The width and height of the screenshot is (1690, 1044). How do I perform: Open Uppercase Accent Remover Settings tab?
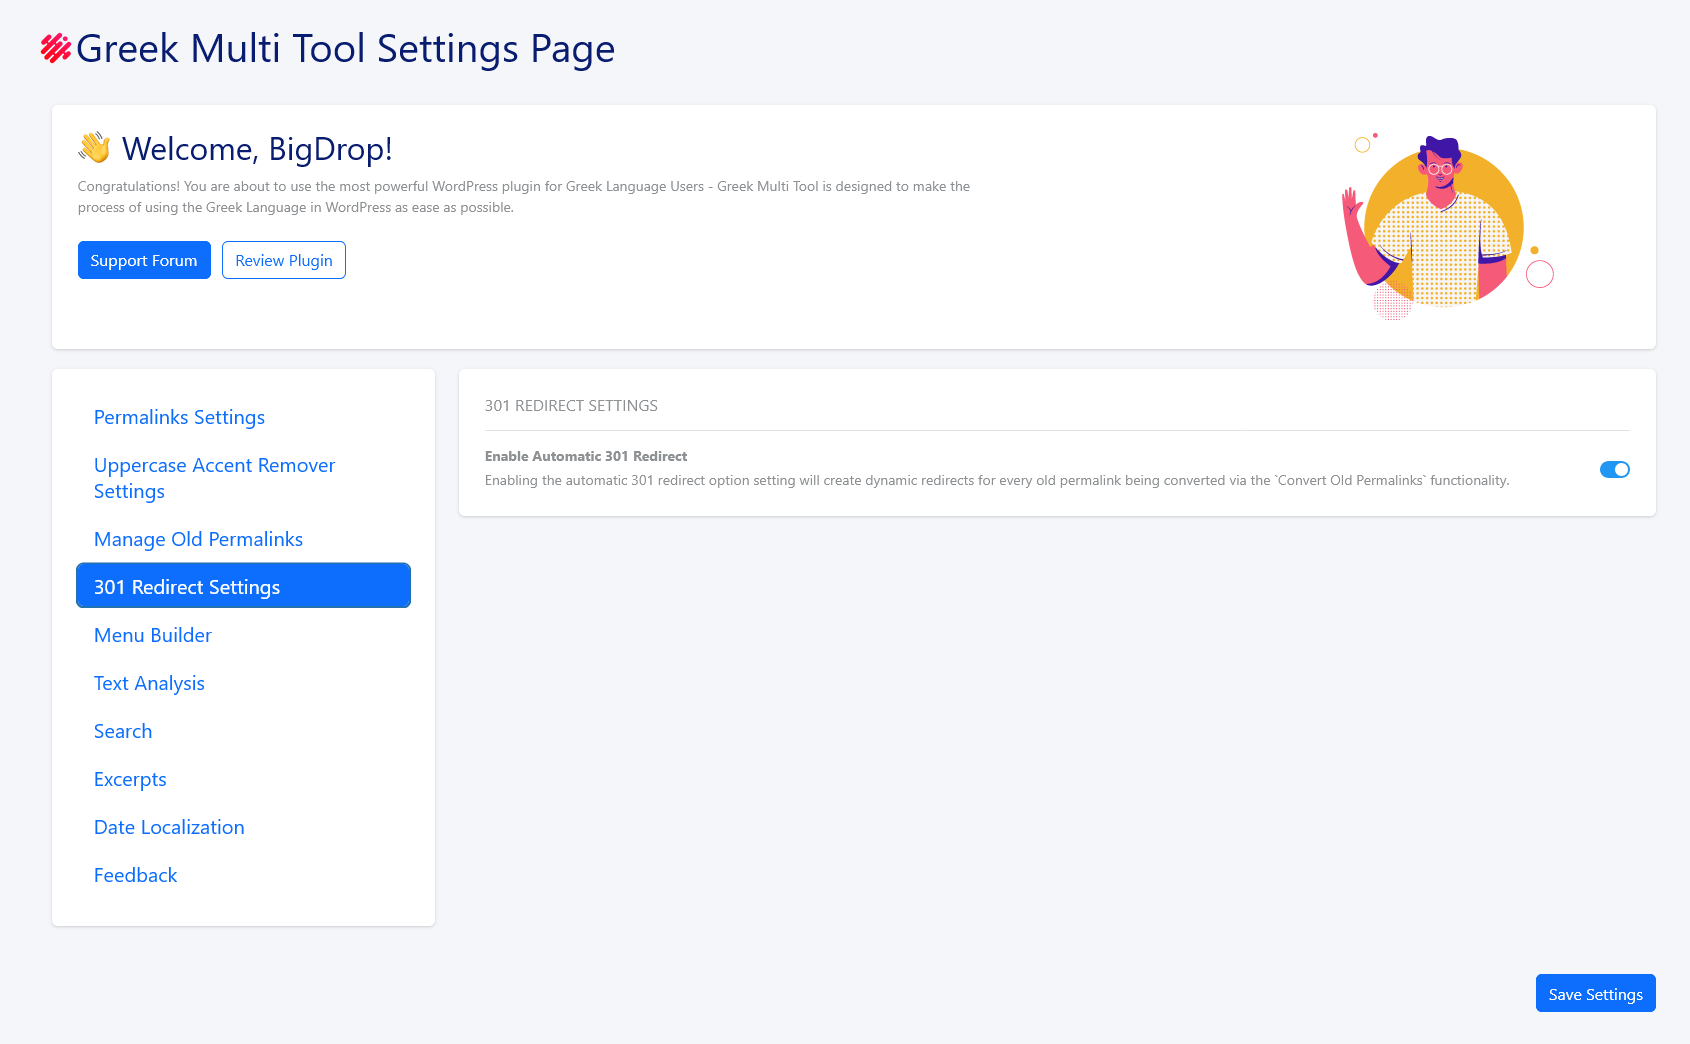click(x=214, y=478)
